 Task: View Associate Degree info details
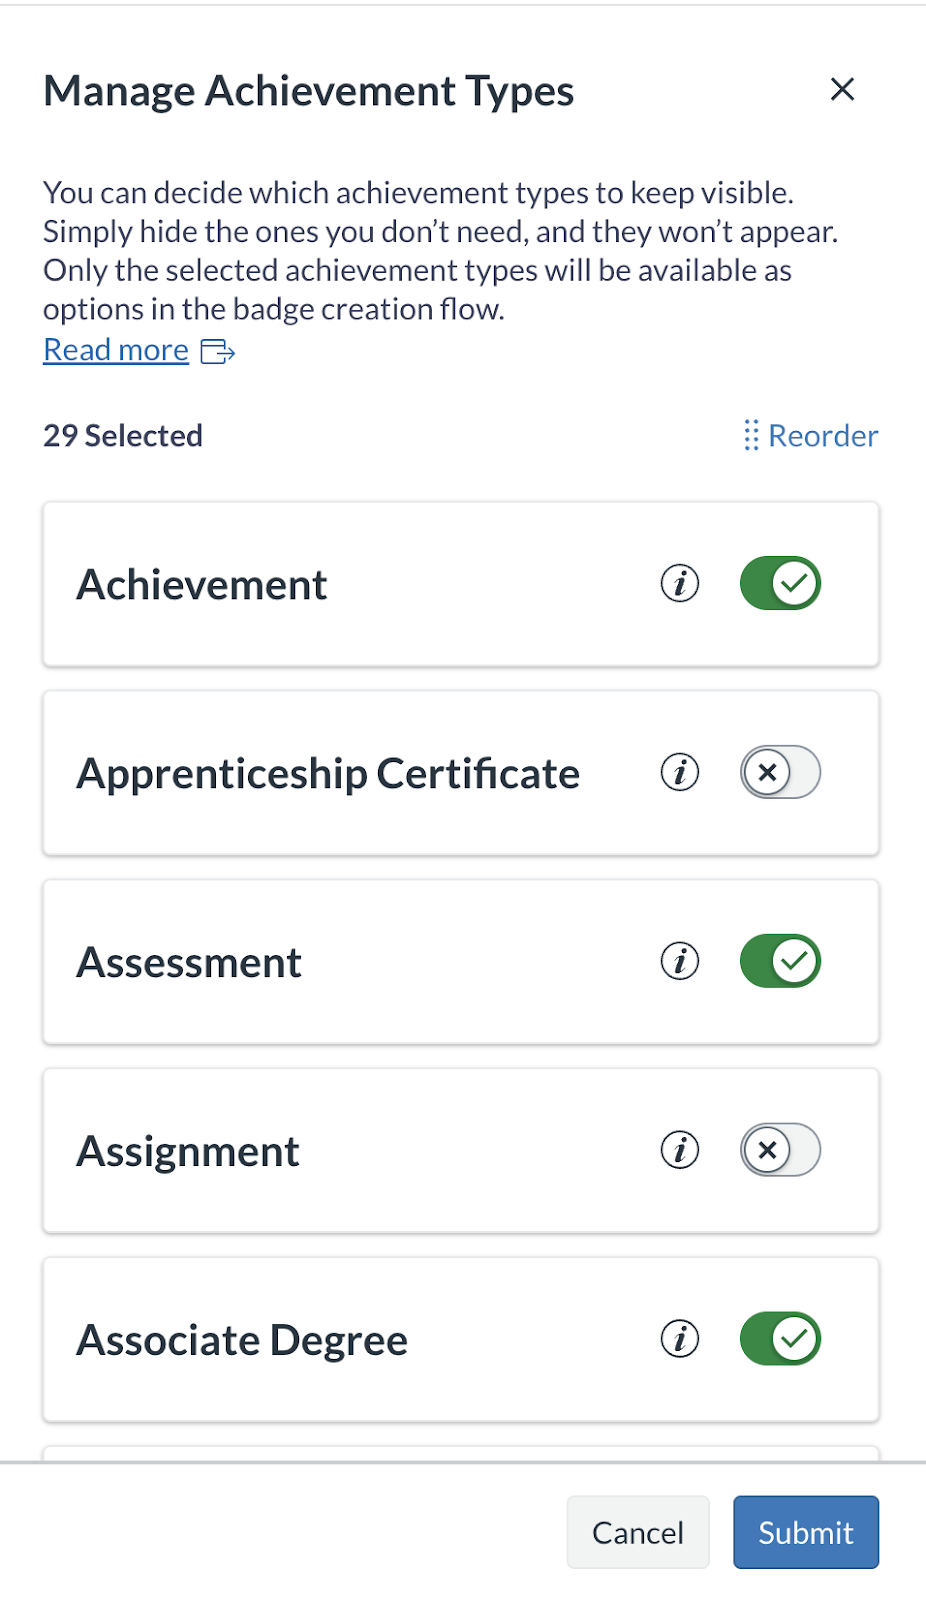click(680, 1339)
